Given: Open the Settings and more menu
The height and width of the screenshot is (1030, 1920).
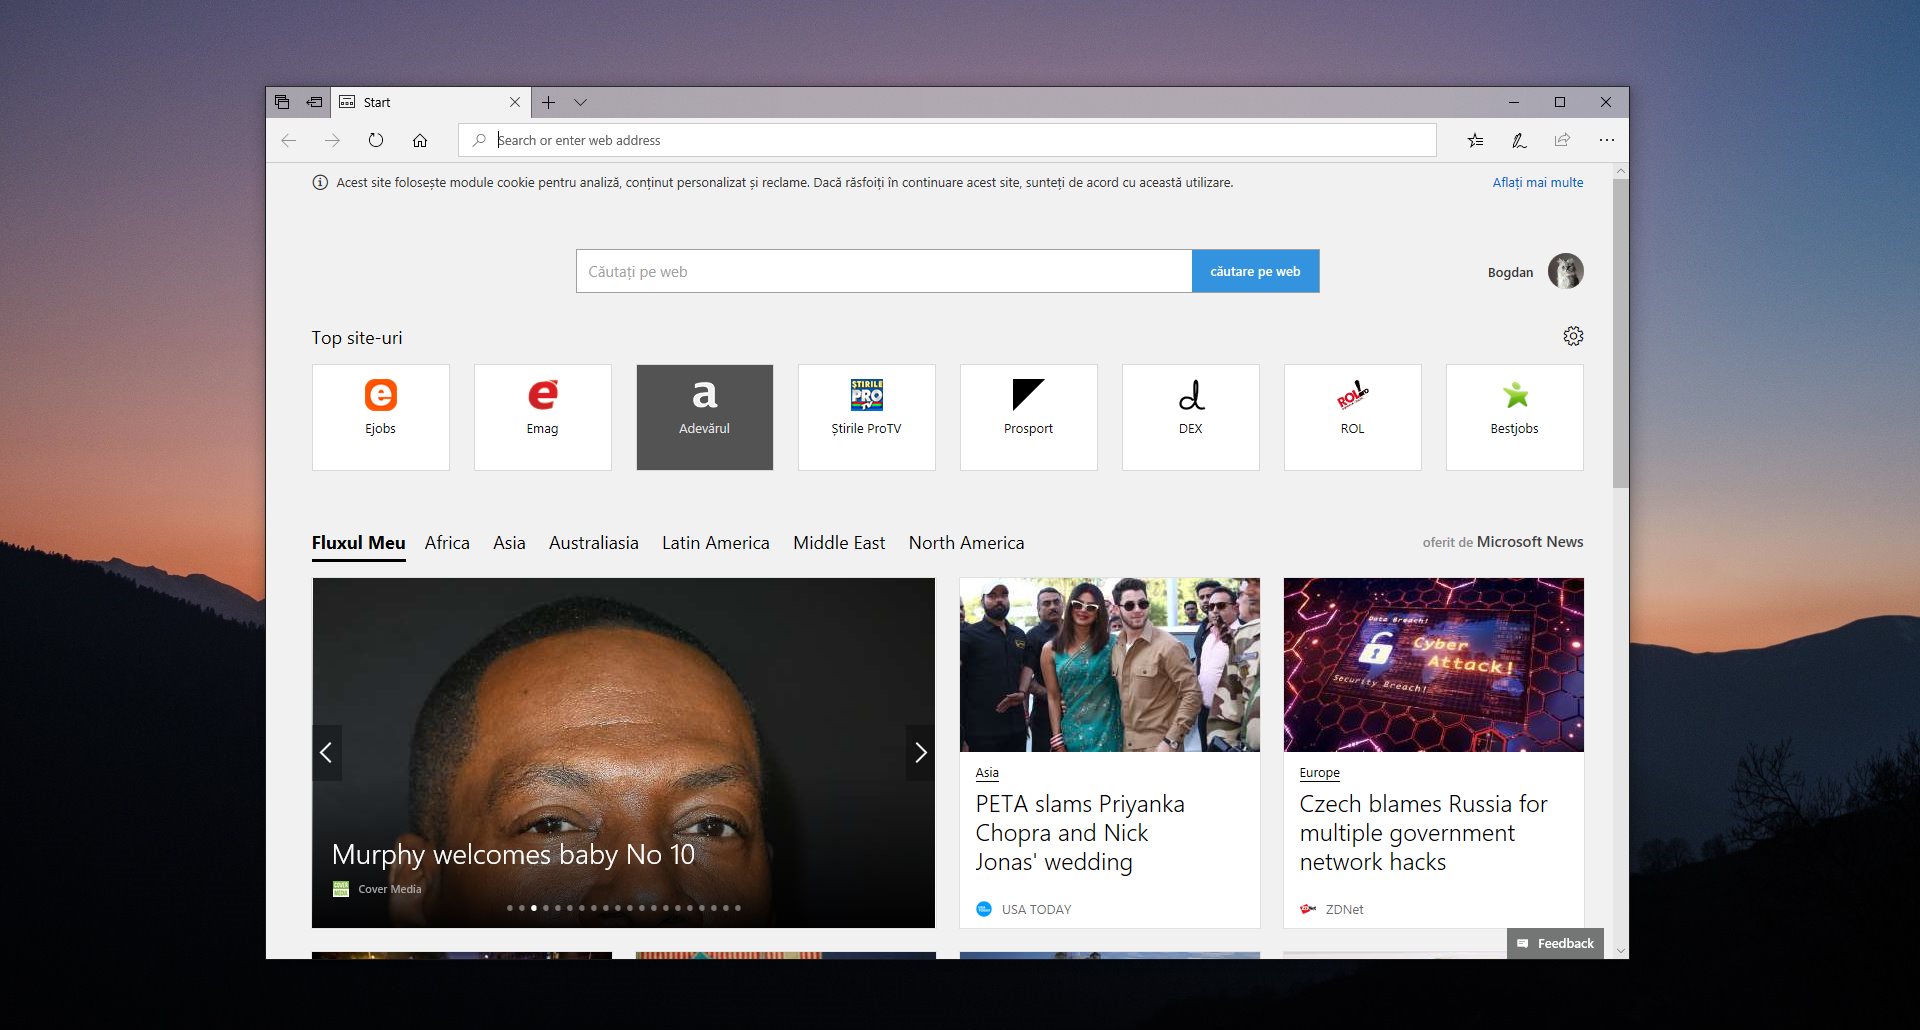Looking at the screenshot, I should [1607, 140].
